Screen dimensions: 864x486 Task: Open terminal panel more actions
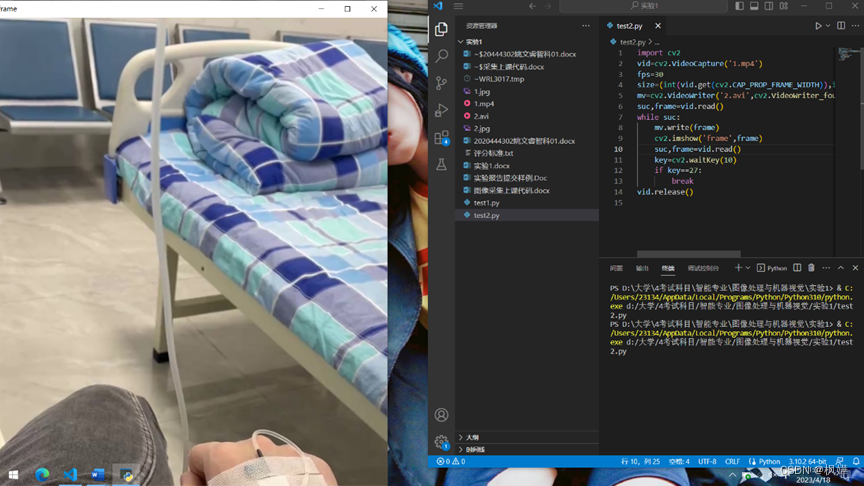(826, 268)
